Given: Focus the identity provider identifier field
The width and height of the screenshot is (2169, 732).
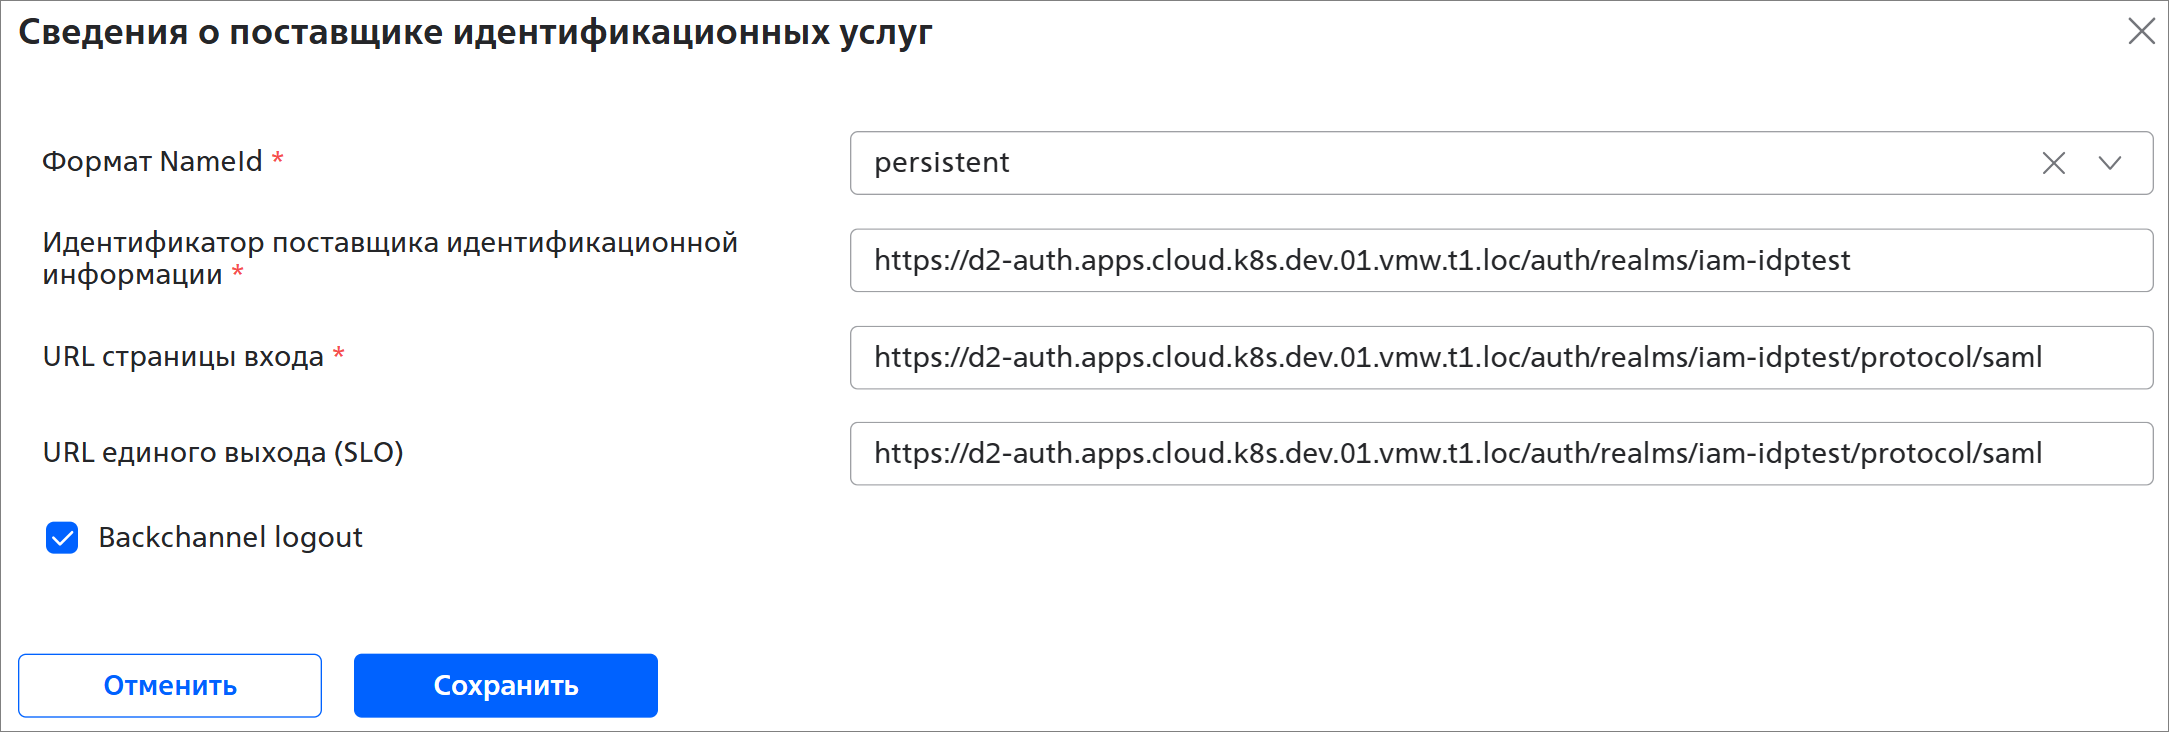Looking at the screenshot, I should pos(1500,261).
